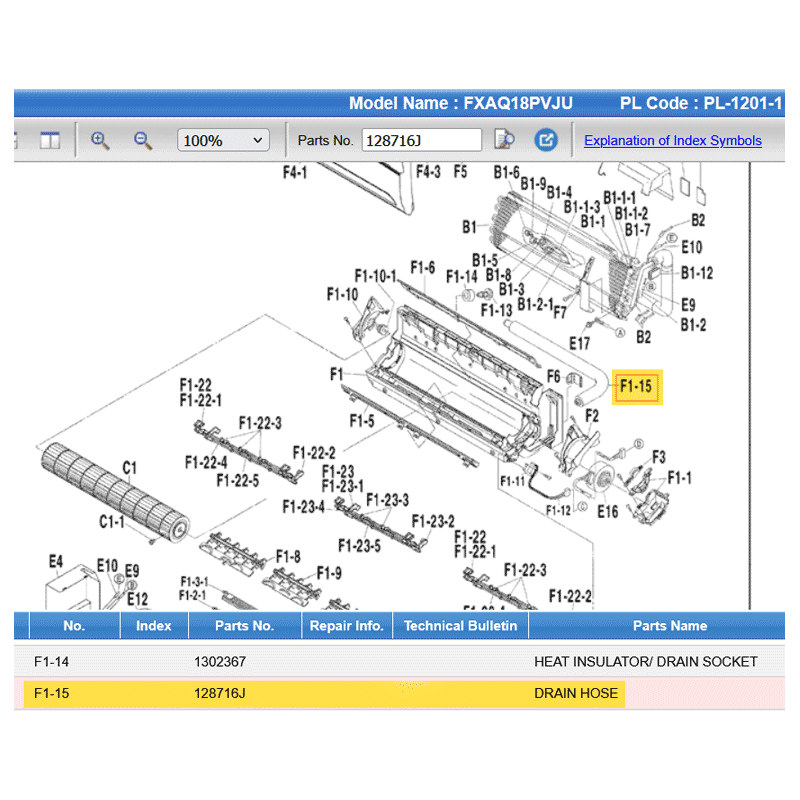This screenshot has height=800, width=800.
Task: Click the highlighted F1-15 label in diagram
Action: click(x=636, y=386)
